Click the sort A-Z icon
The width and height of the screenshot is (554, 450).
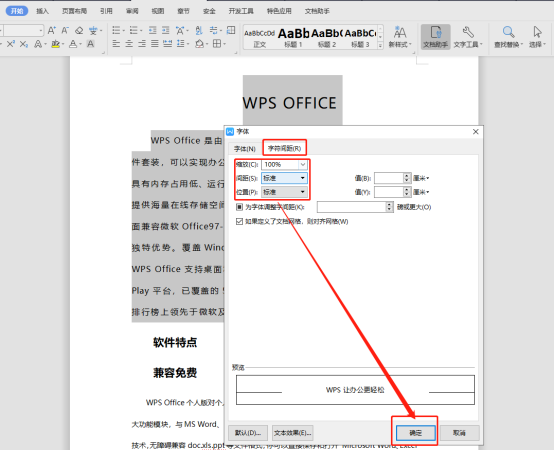(x=199, y=30)
